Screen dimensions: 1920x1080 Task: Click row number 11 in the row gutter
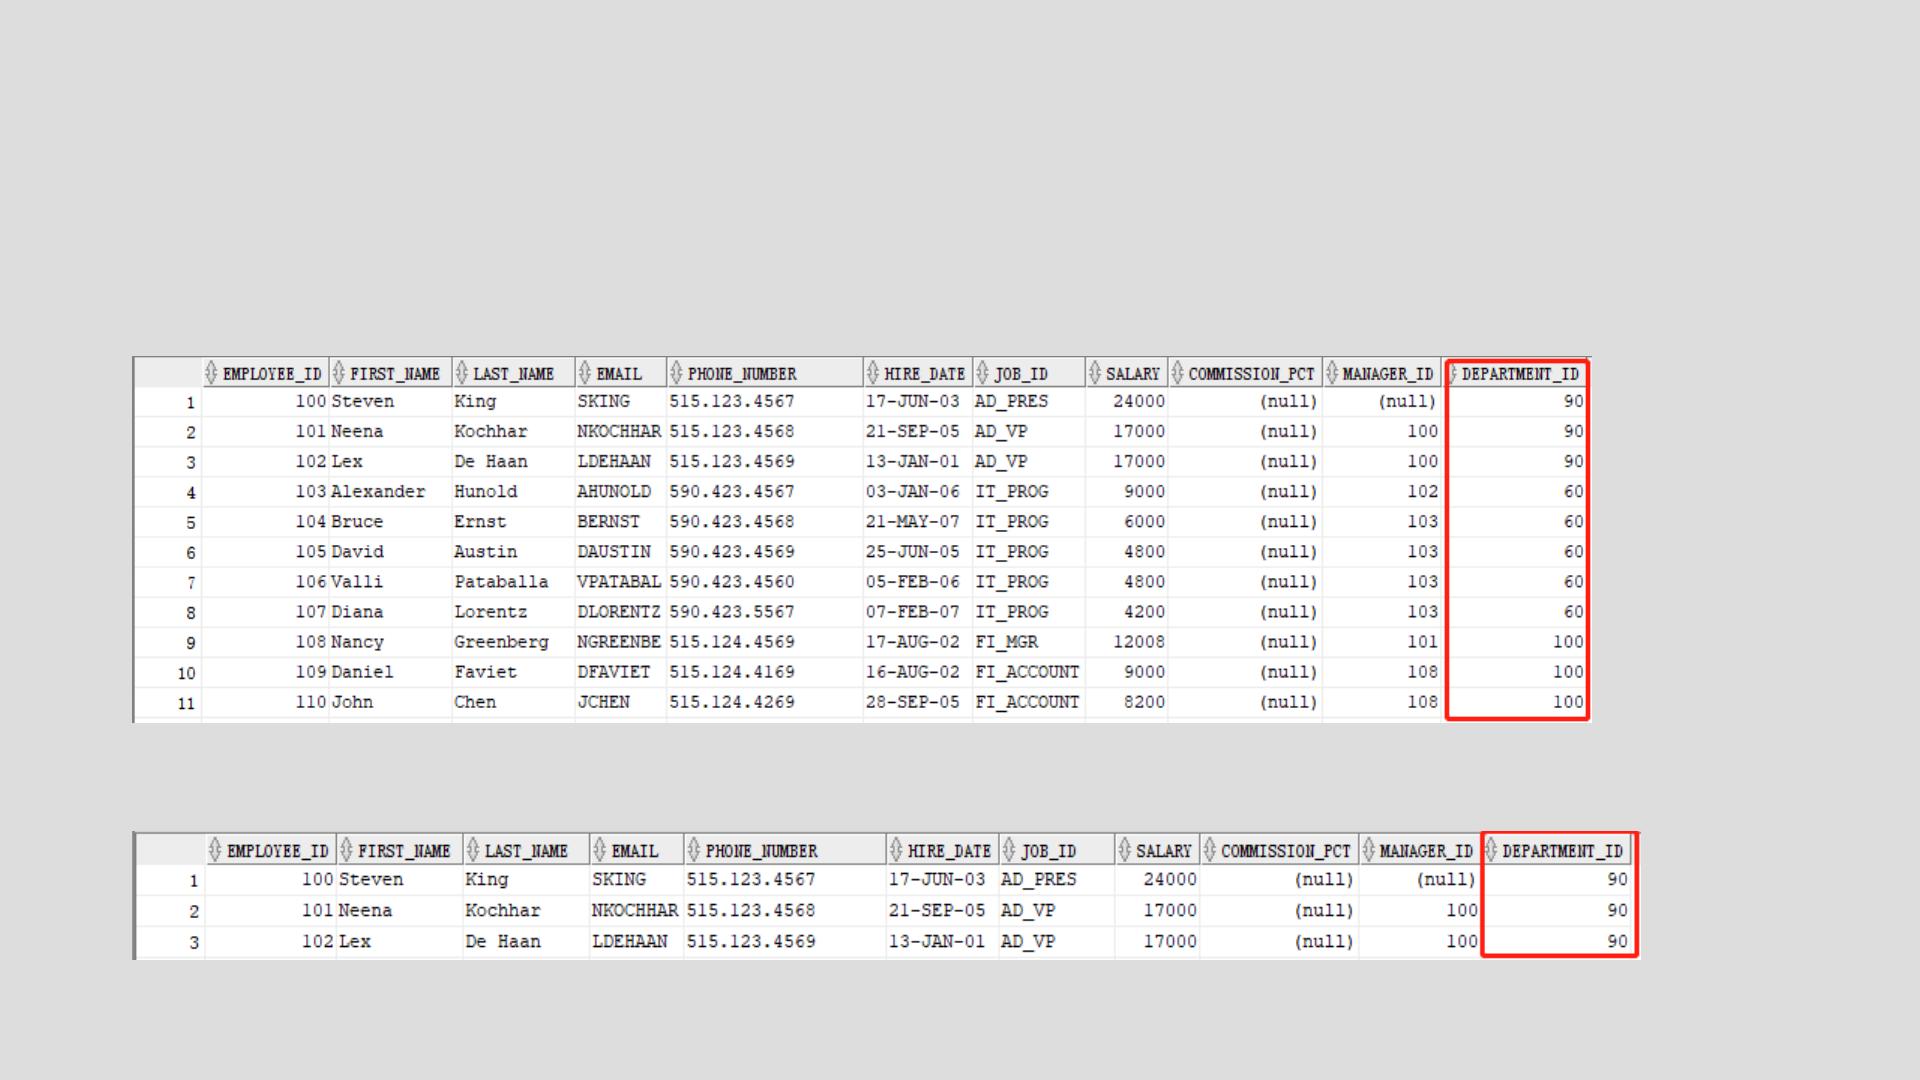point(186,703)
